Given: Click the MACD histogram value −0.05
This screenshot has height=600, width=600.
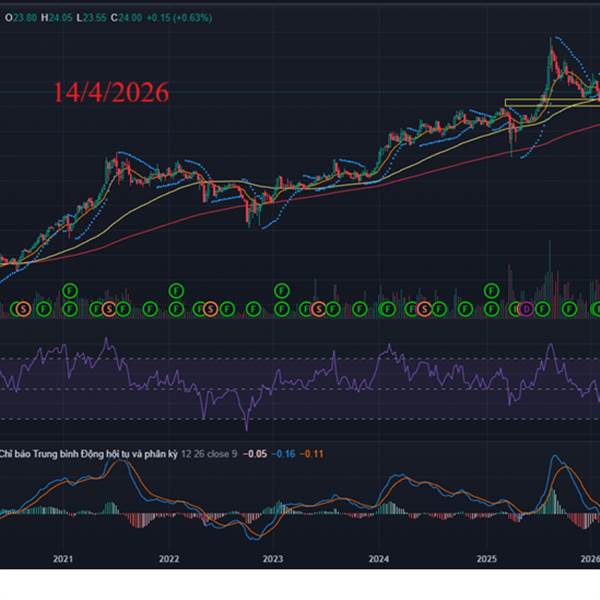Looking at the screenshot, I should (x=255, y=454).
